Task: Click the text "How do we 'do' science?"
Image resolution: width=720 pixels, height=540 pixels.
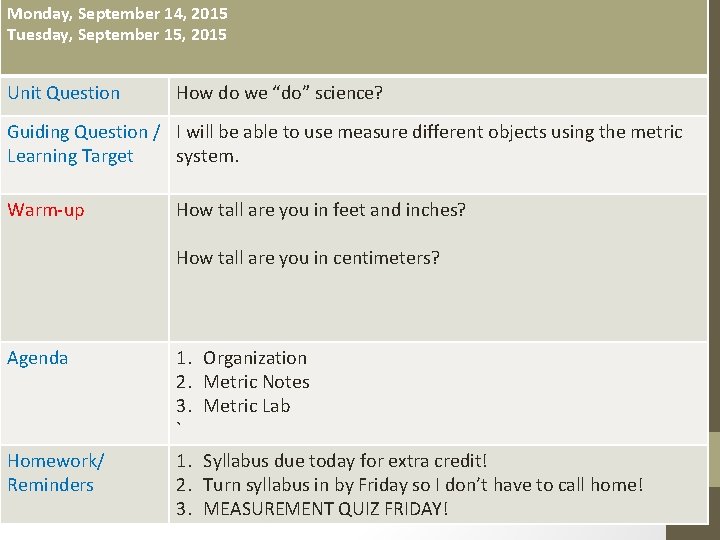Action: (280, 93)
